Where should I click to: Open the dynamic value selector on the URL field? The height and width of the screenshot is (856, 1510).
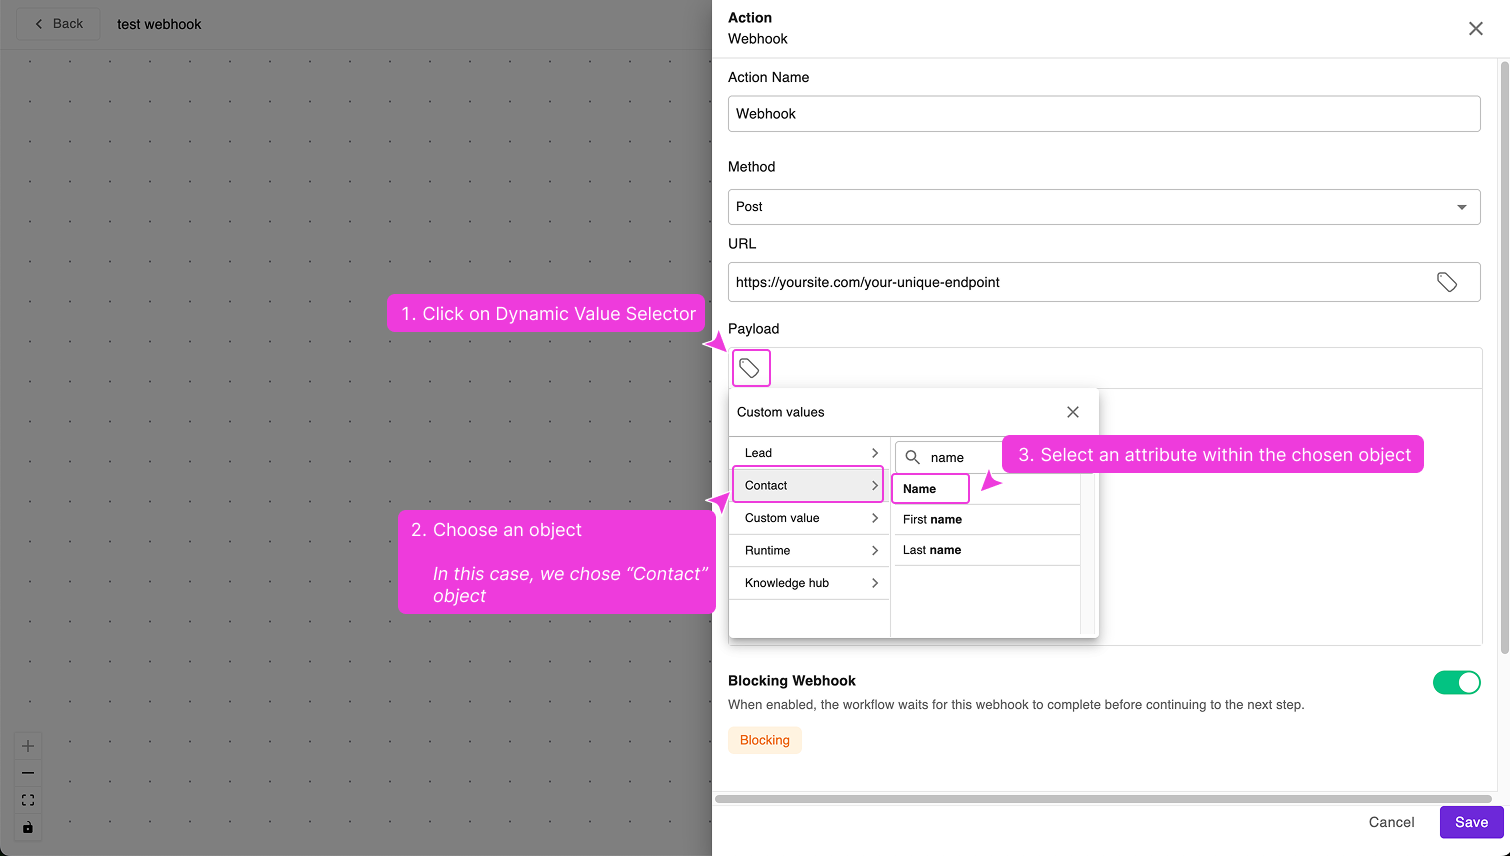(1447, 282)
